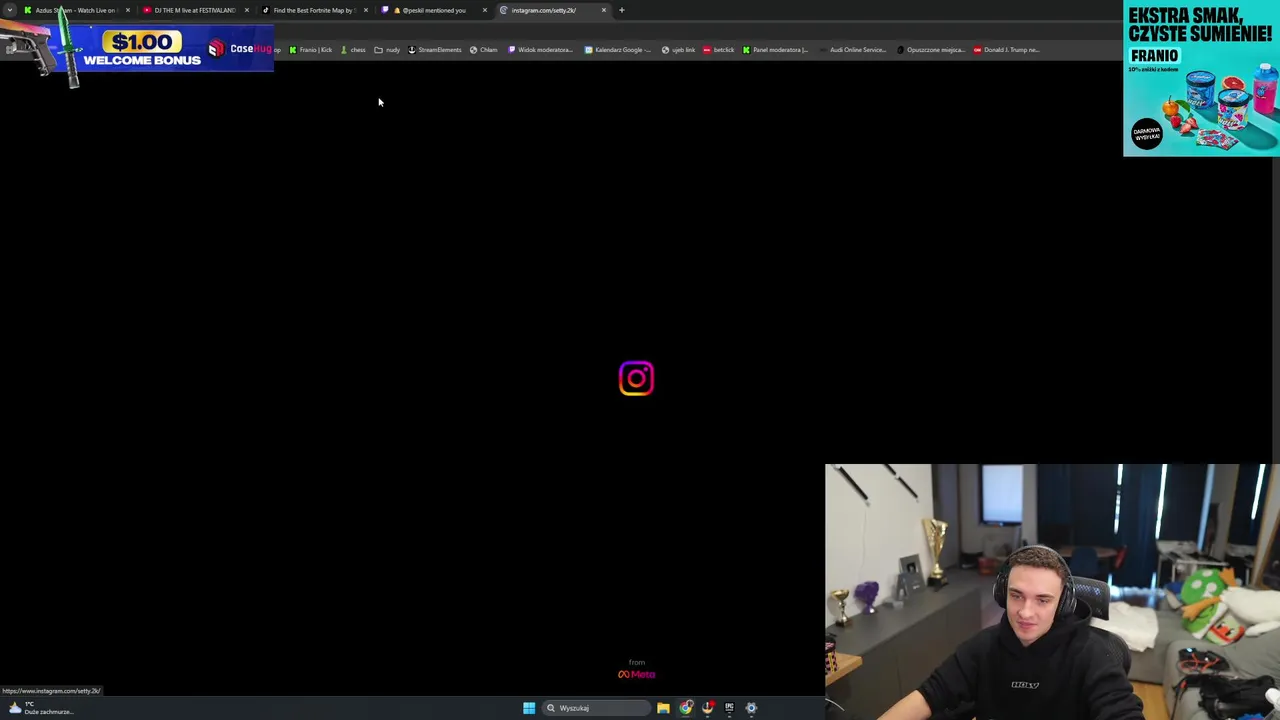Open a new browser tab
The image size is (1280, 720).
[x=621, y=10]
